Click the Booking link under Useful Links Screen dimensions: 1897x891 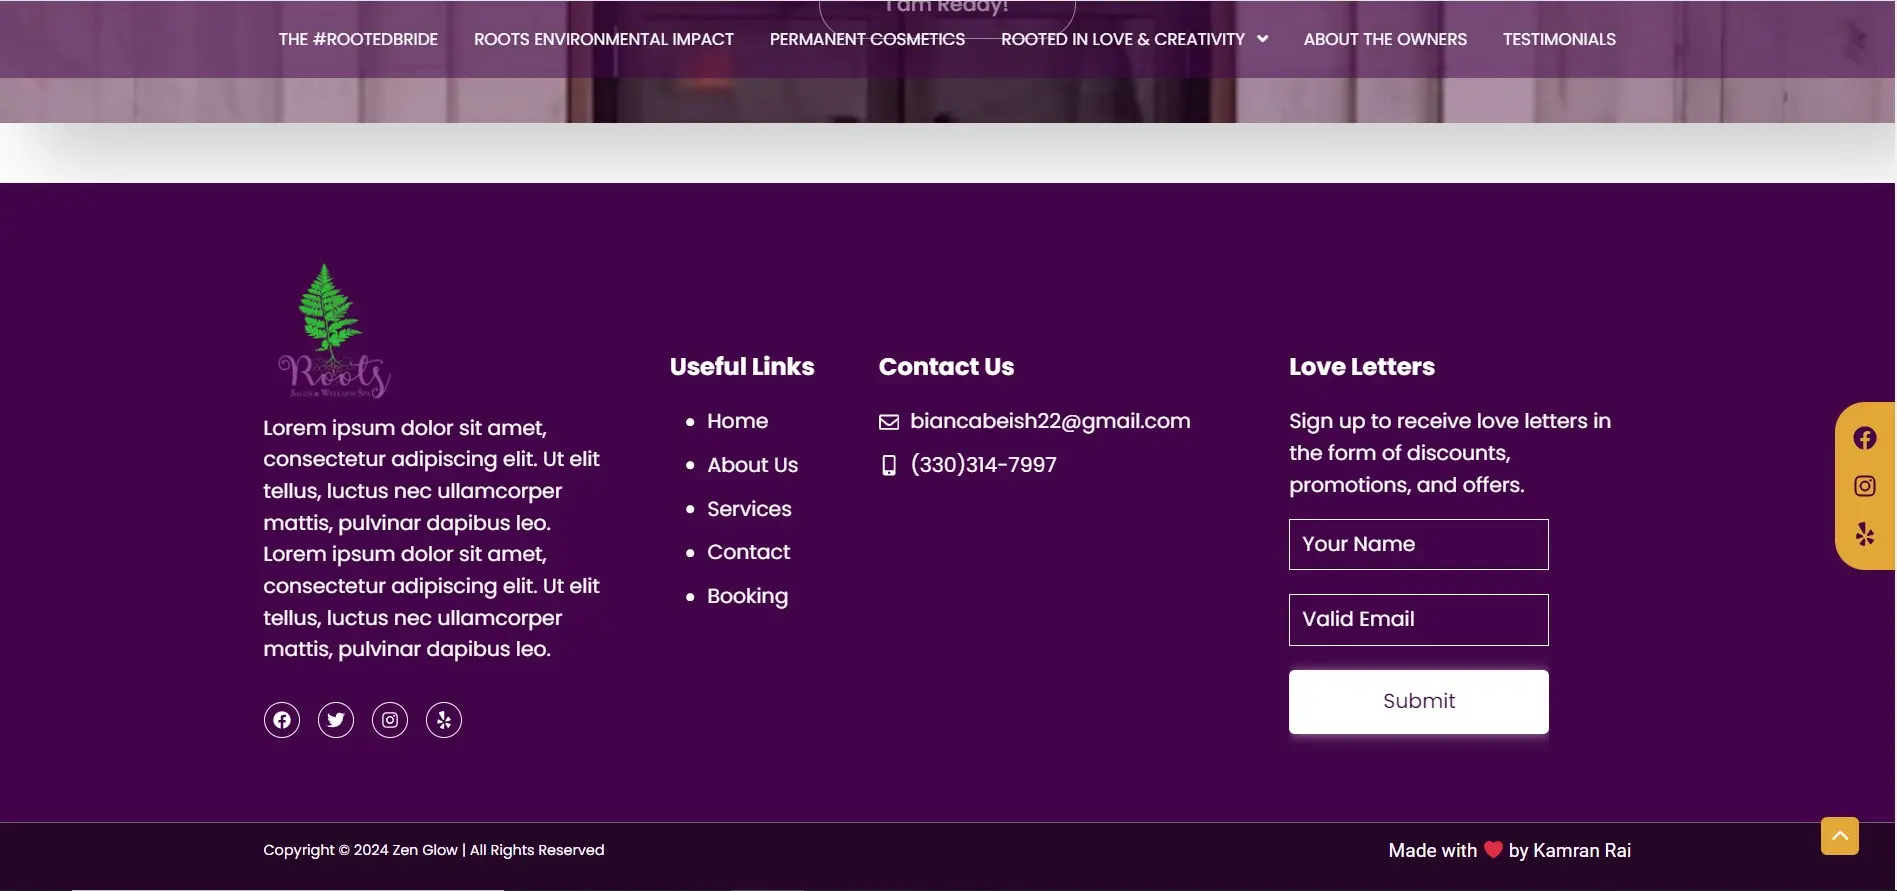click(747, 596)
